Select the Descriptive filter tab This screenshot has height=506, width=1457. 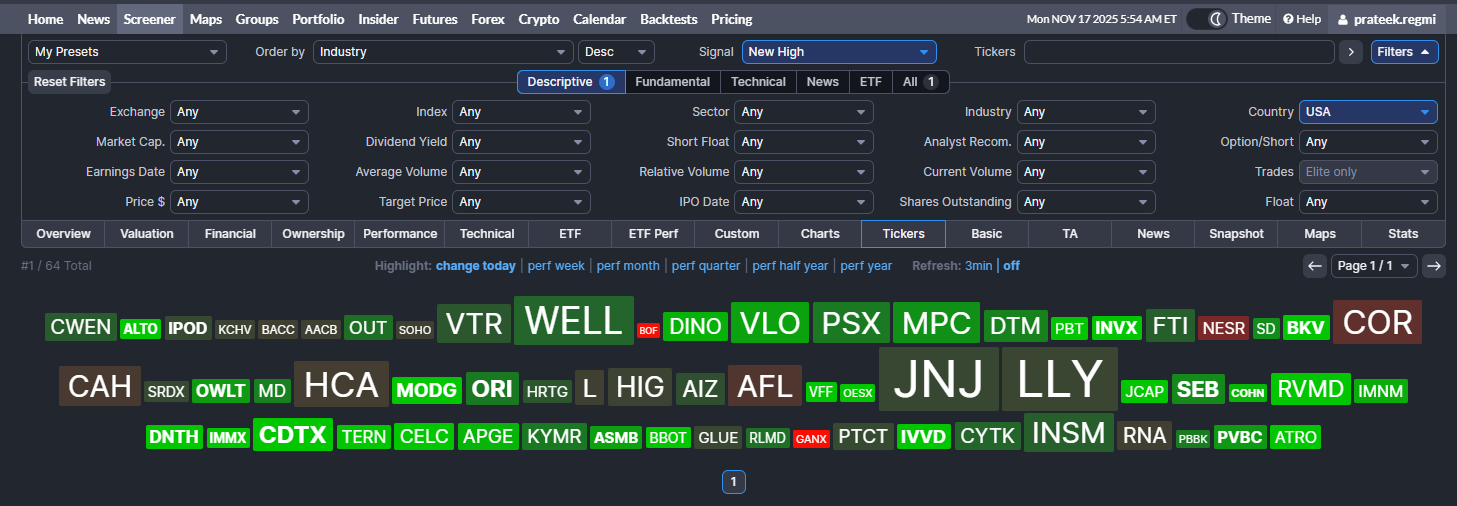pyautogui.click(x=571, y=82)
